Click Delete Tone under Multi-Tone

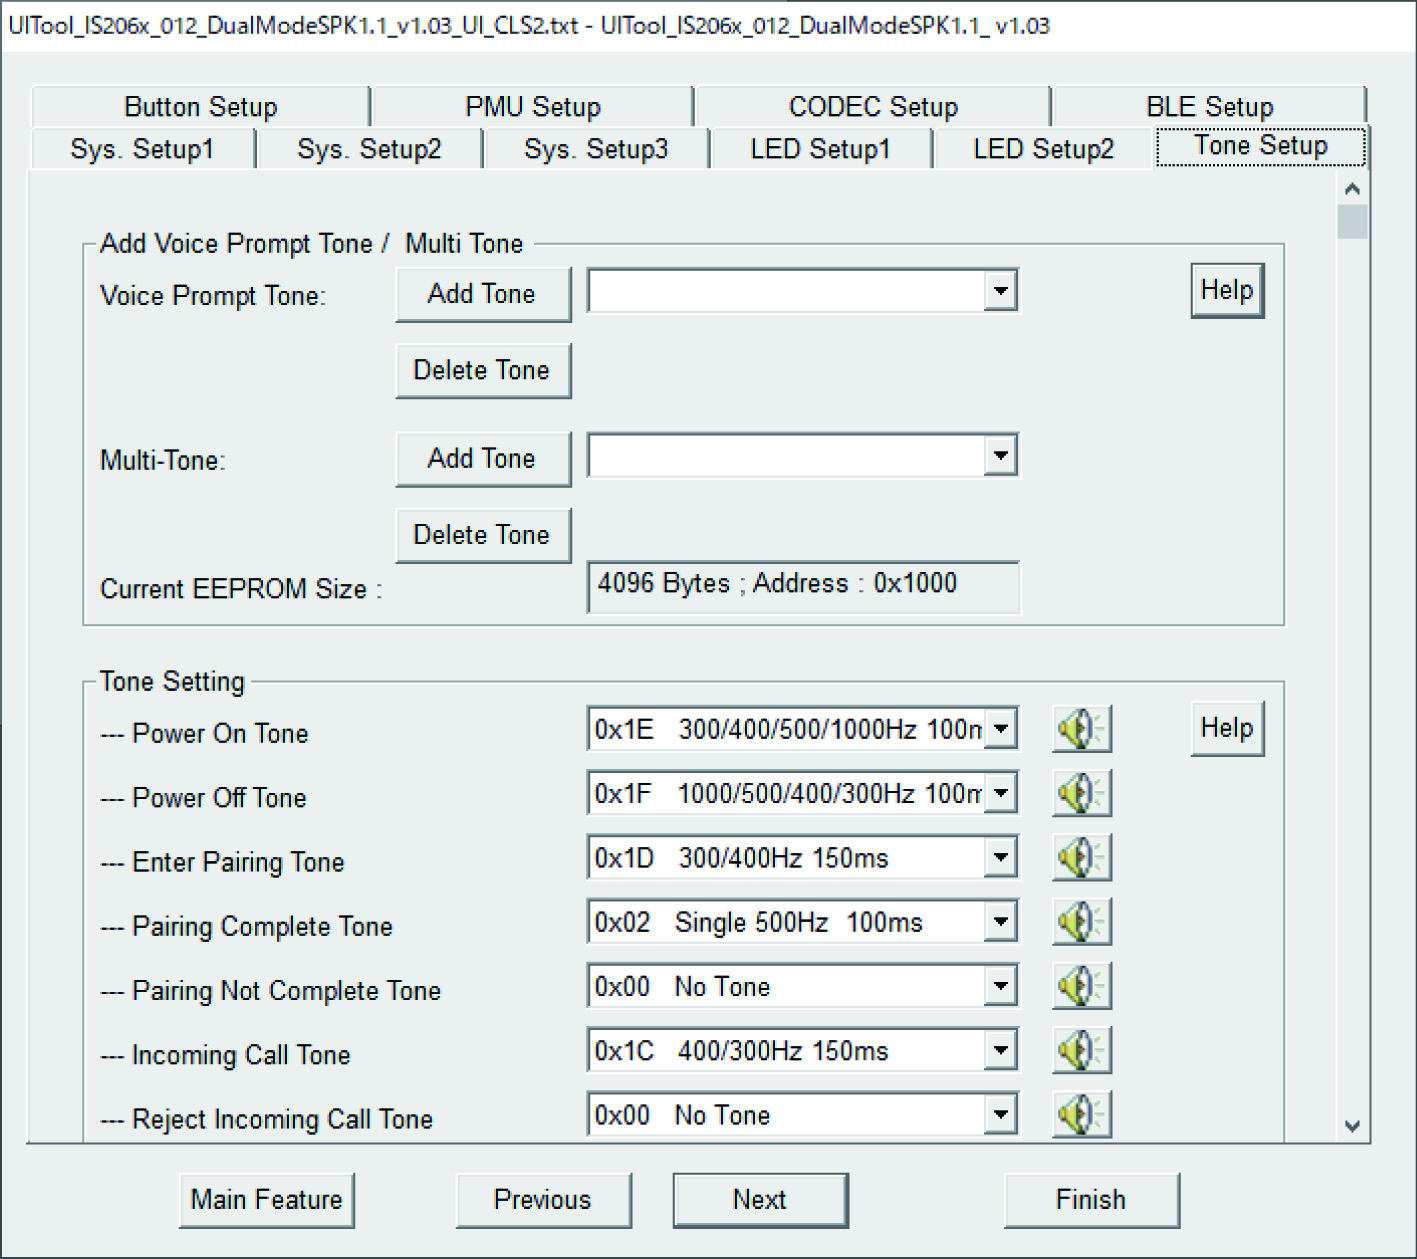(483, 535)
